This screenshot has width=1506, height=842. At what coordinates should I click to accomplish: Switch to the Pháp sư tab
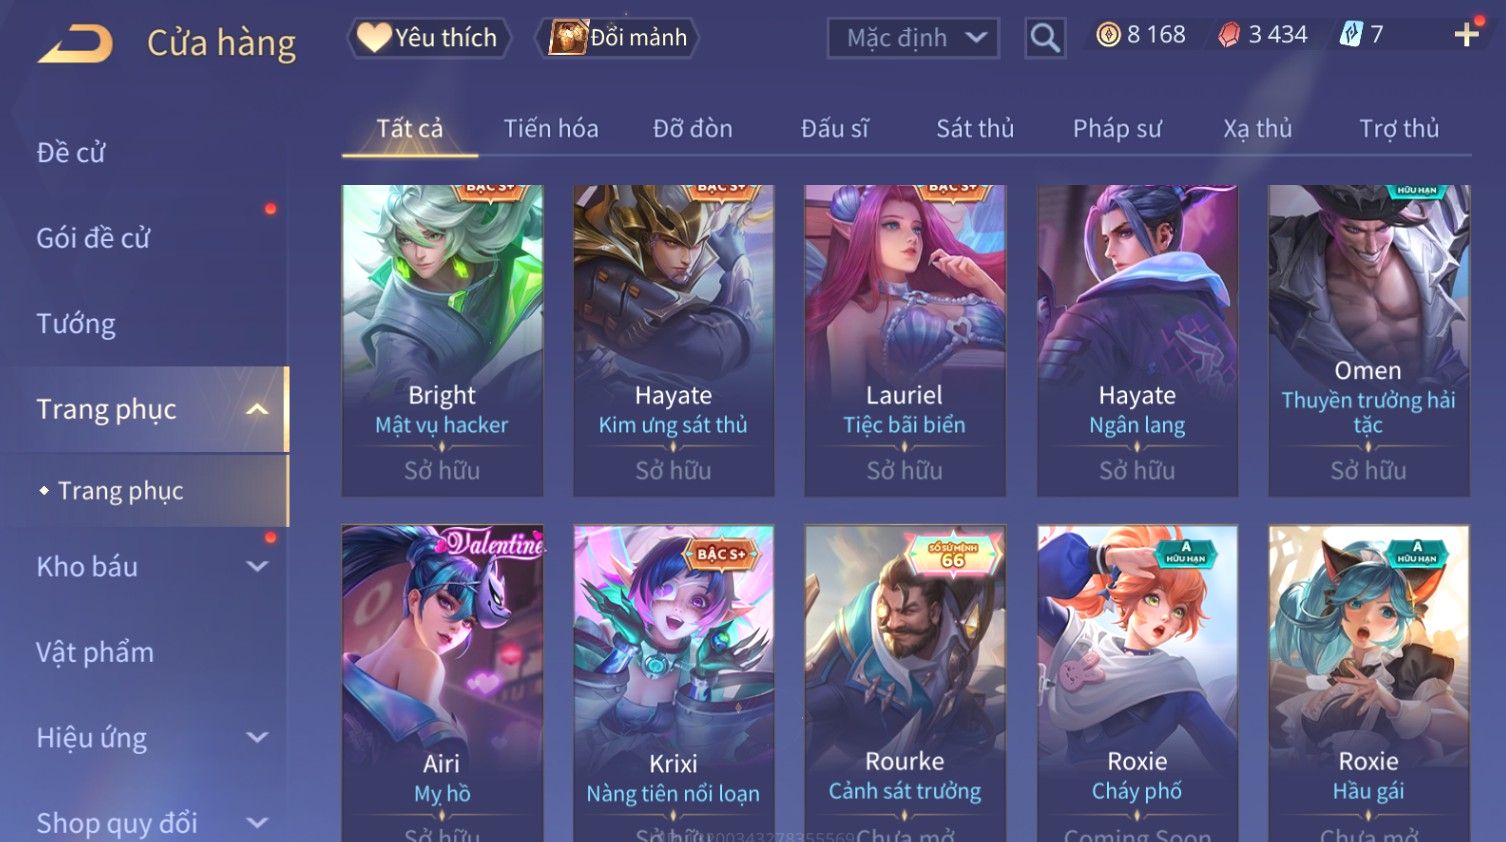tap(1117, 128)
